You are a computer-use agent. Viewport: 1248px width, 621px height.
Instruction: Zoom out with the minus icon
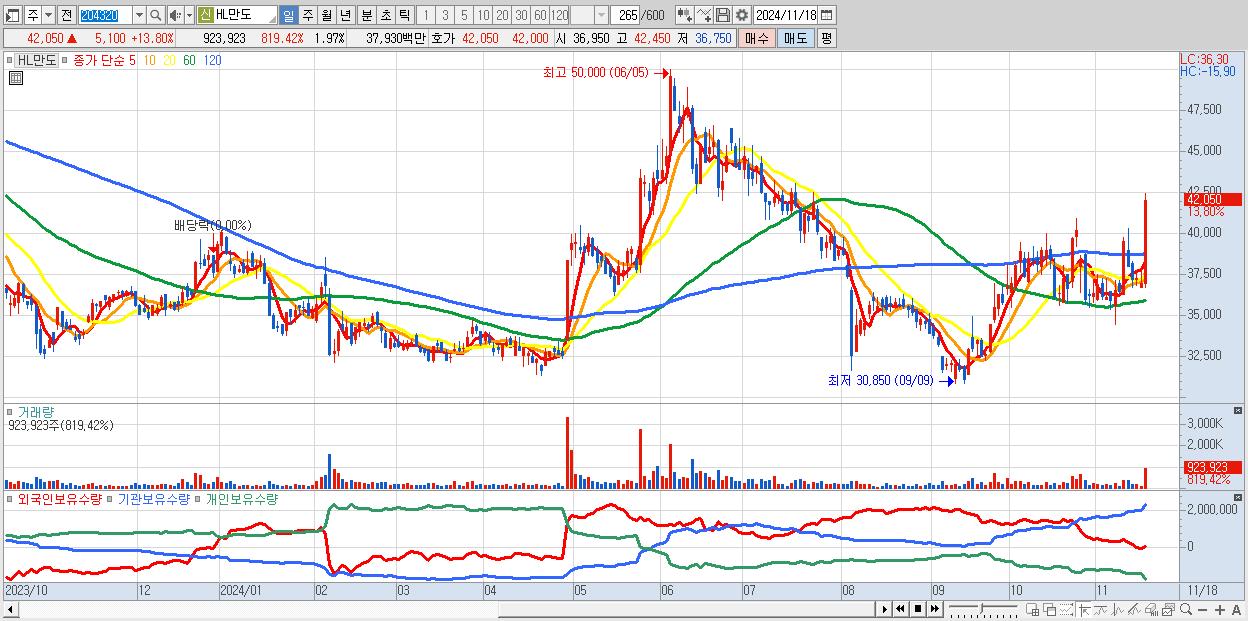coord(1203,610)
